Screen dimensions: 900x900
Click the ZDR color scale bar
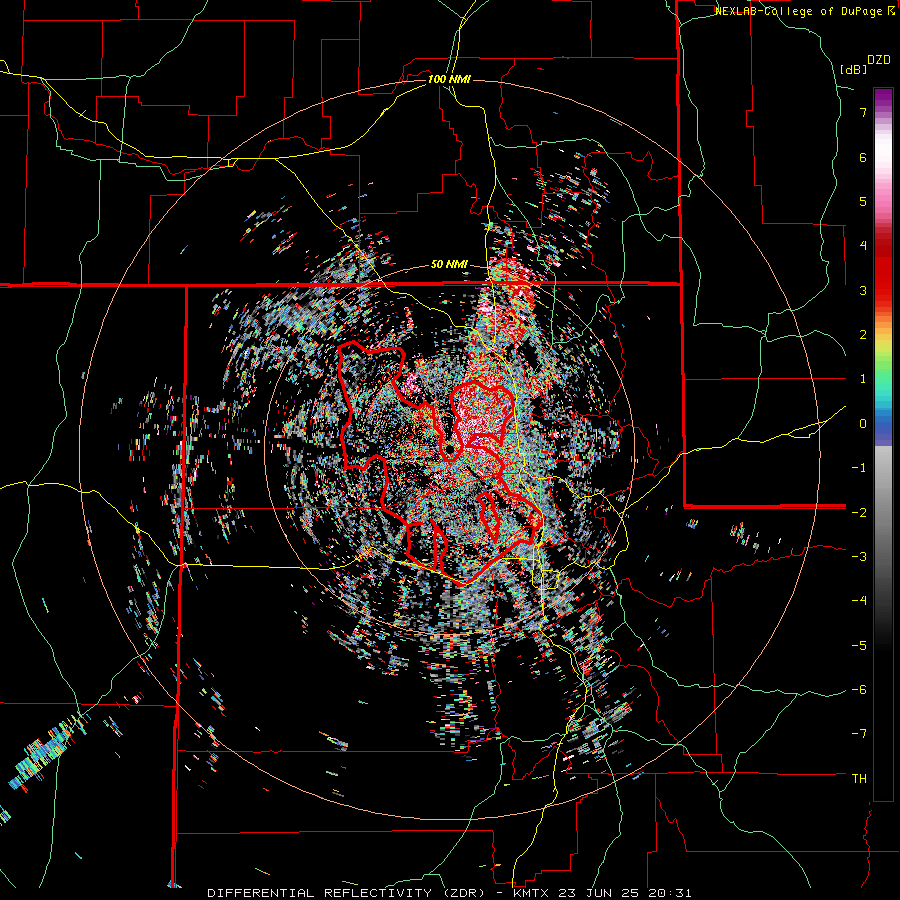click(883, 444)
